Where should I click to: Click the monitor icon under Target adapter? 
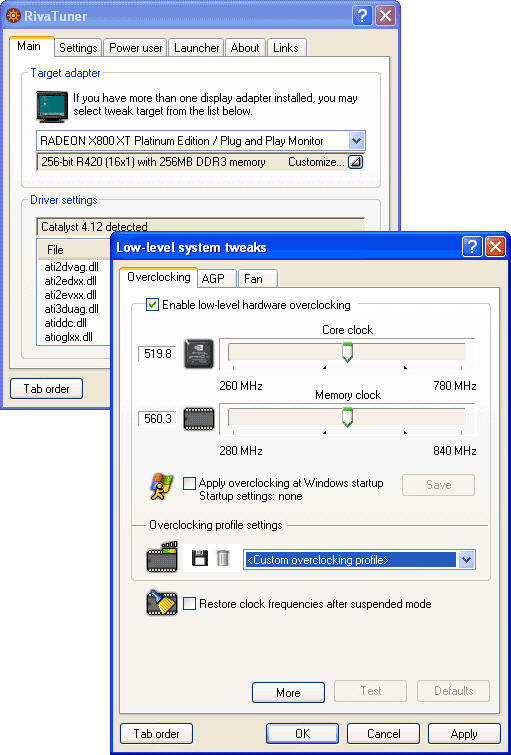(52, 106)
